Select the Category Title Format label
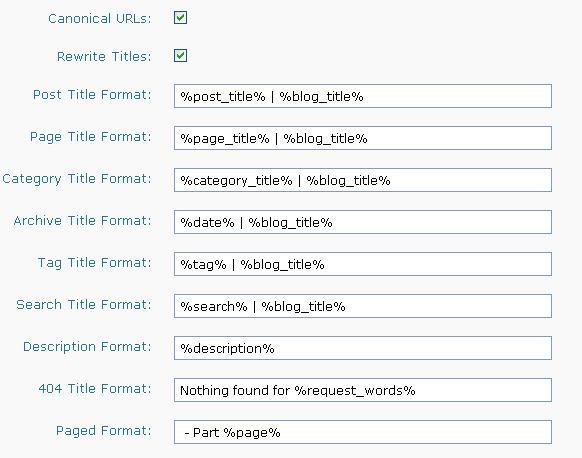Viewport: 582px width, 458px height. coord(77,179)
